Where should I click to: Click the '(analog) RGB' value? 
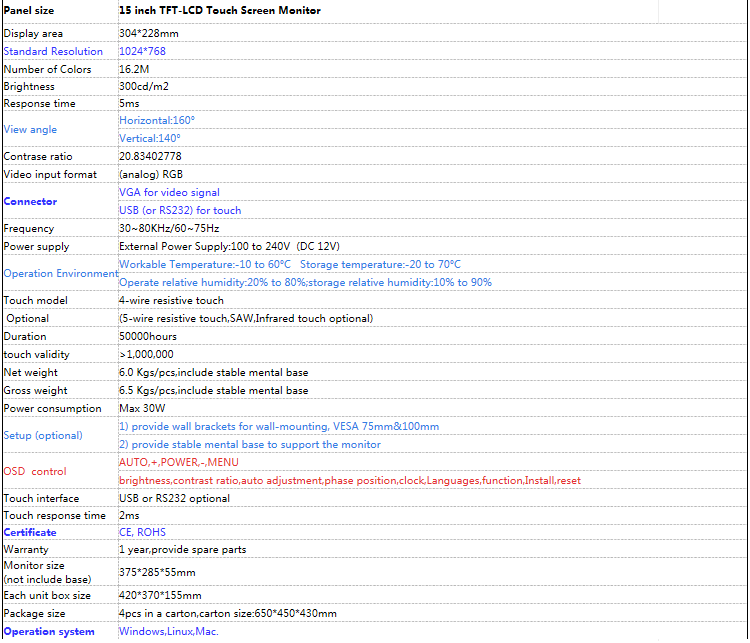click(151, 175)
